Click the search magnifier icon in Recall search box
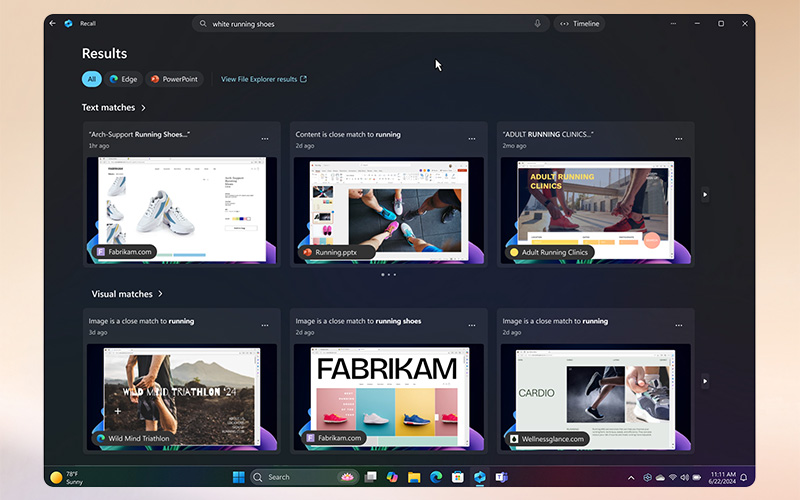The width and height of the screenshot is (800, 500). [x=203, y=23]
